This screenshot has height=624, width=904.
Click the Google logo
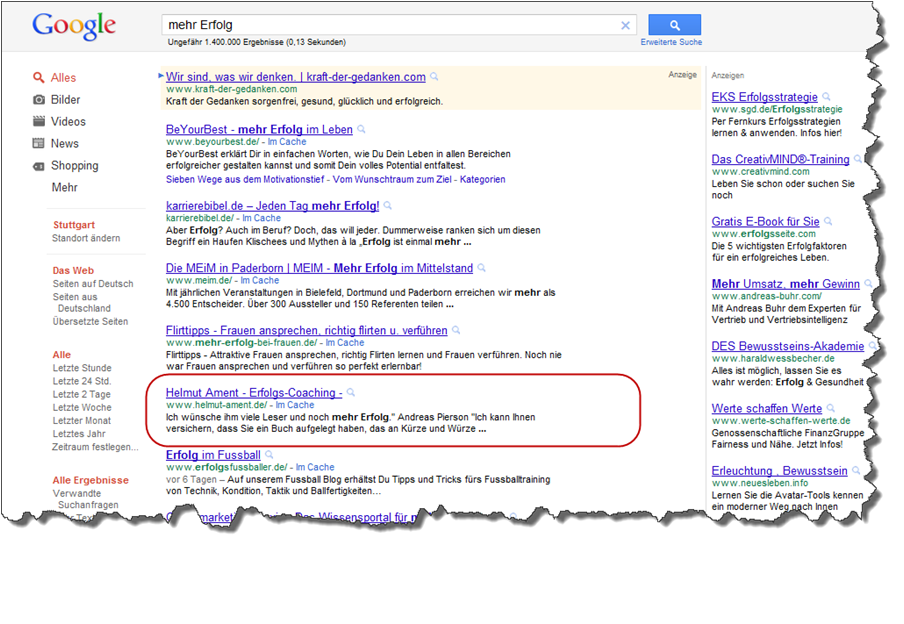74,26
